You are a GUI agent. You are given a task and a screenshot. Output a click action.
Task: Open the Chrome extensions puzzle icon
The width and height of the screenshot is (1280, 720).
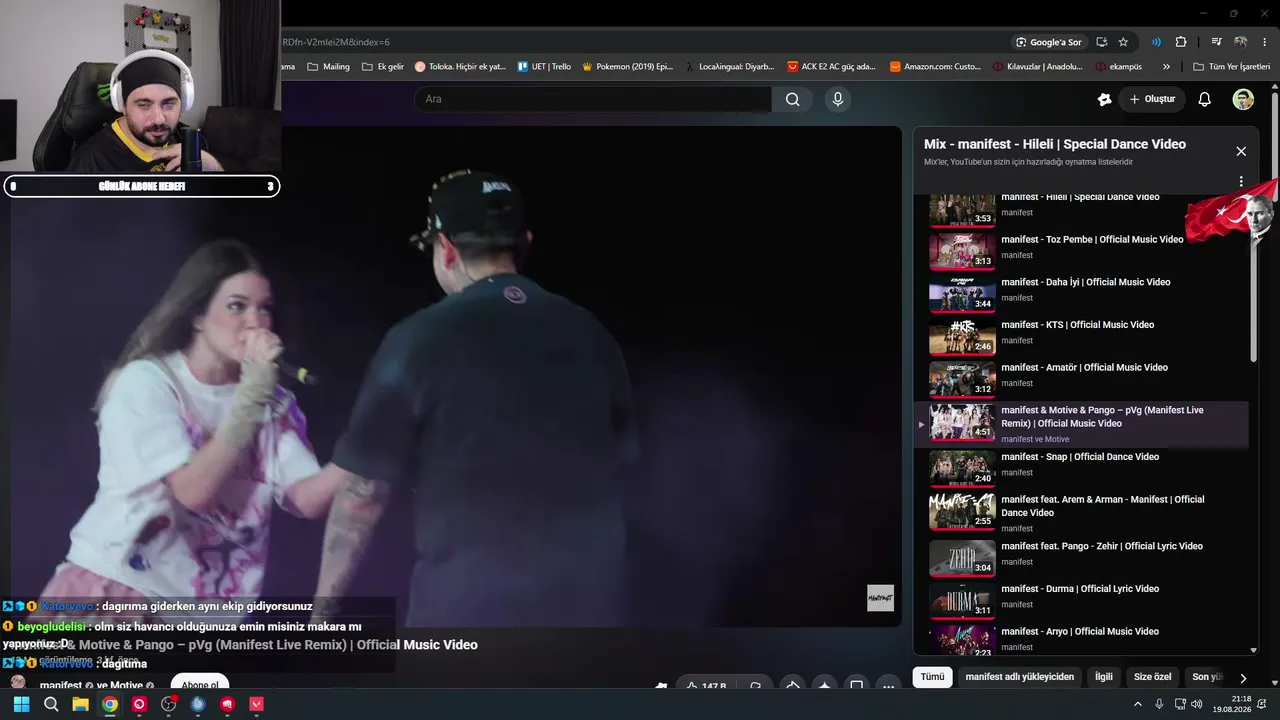(x=1181, y=42)
